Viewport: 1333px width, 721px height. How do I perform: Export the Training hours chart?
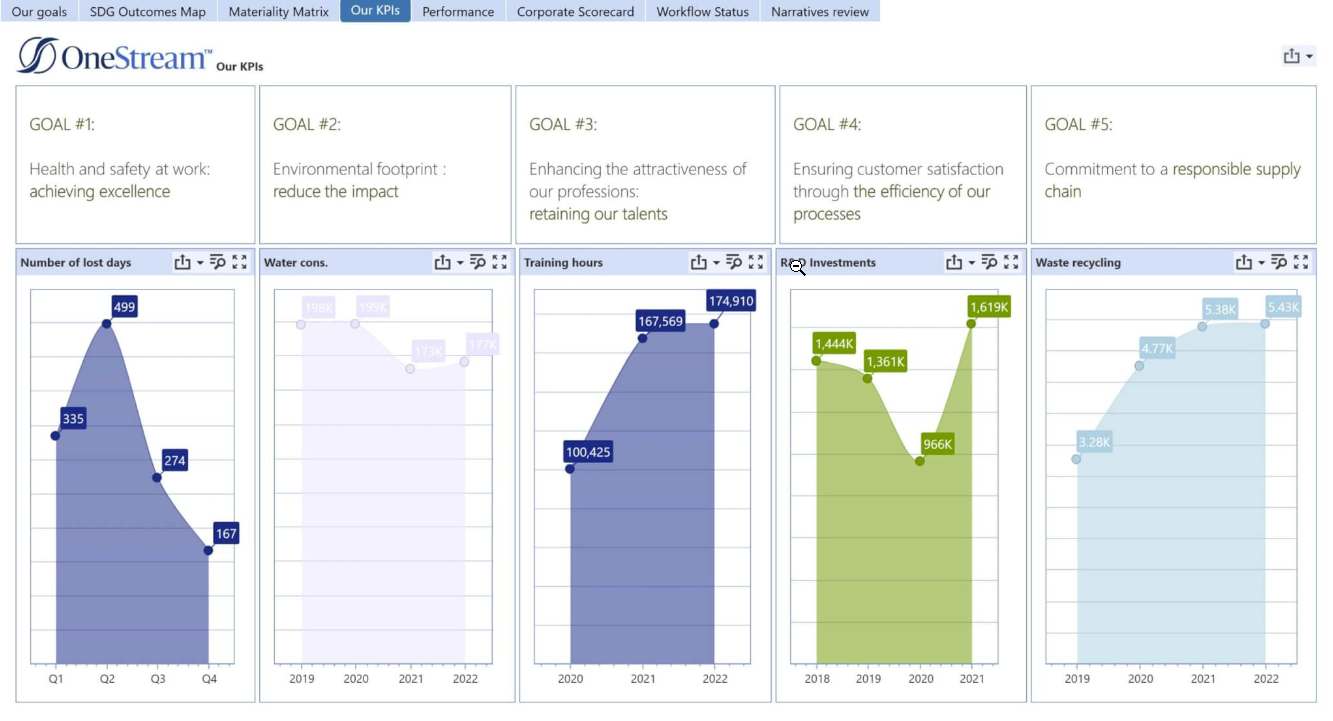tap(698, 263)
